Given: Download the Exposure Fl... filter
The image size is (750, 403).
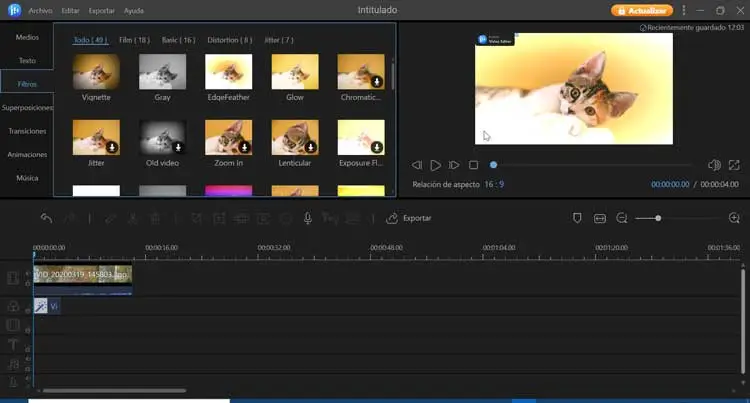Looking at the screenshot, I should [x=377, y=147].
